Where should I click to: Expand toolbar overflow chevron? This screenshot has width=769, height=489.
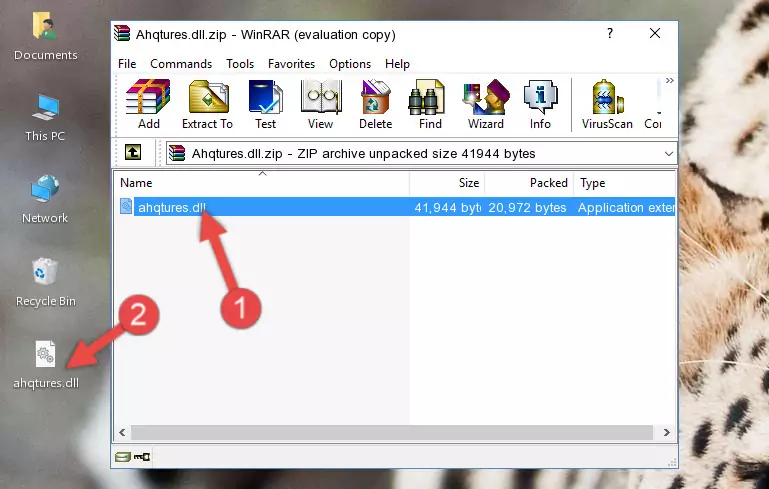pos(669,80)
